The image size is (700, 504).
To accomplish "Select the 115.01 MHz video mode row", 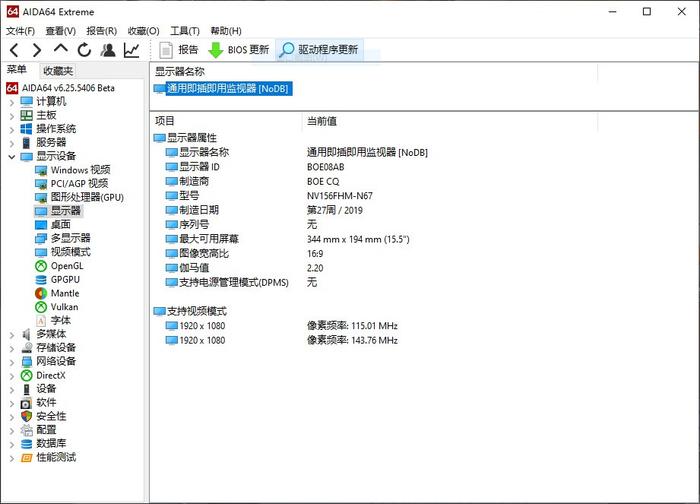I will point(281,326).
